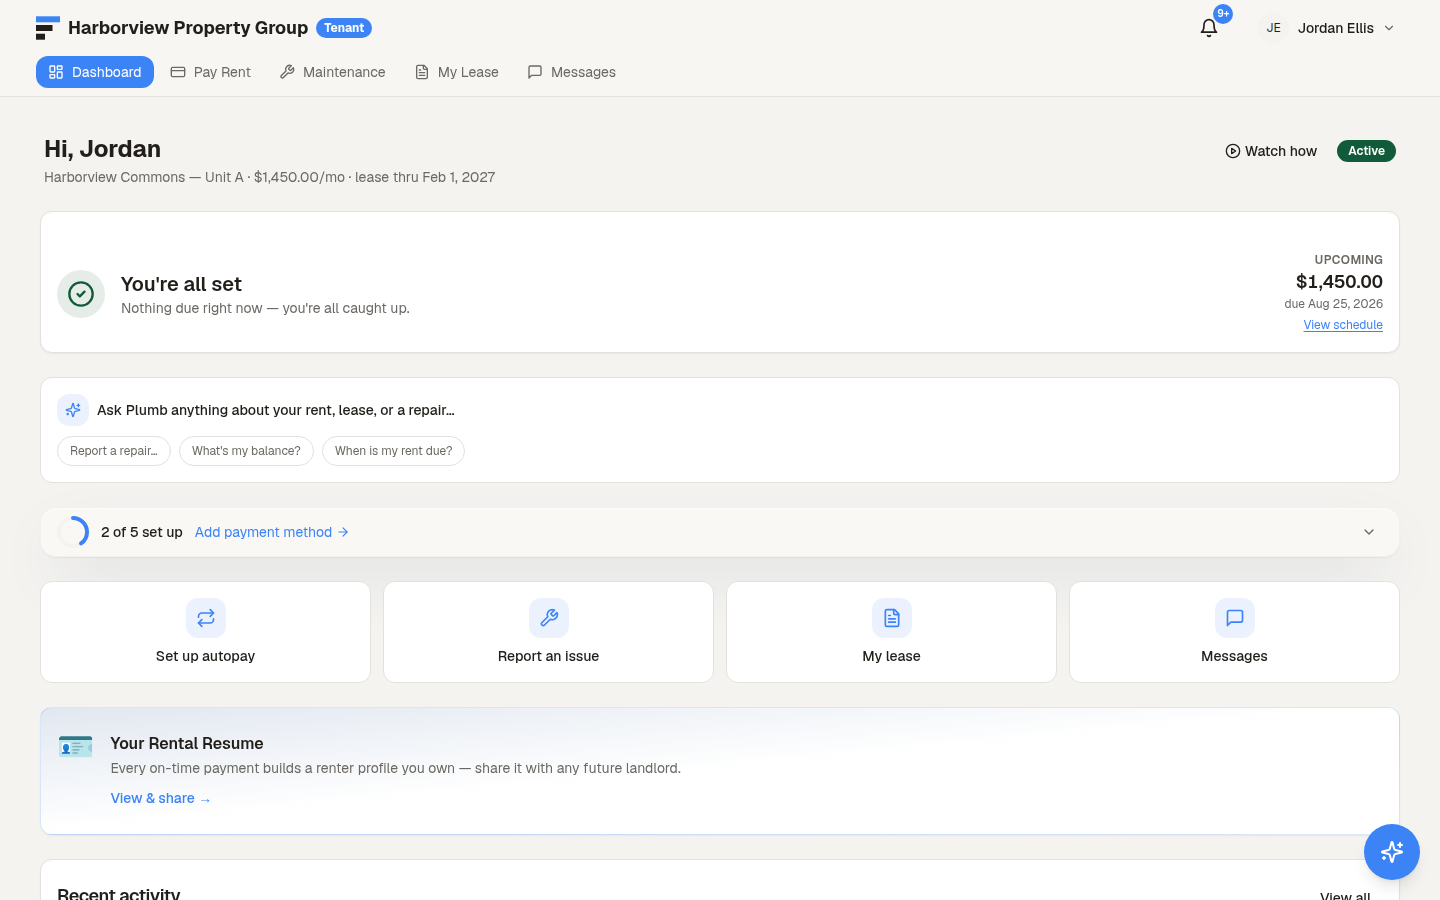Image resolution: width=1440 pixels, height=900 pixels.
Task: Click the Harborview Property Group logo icon
Action: coord(48,28)
